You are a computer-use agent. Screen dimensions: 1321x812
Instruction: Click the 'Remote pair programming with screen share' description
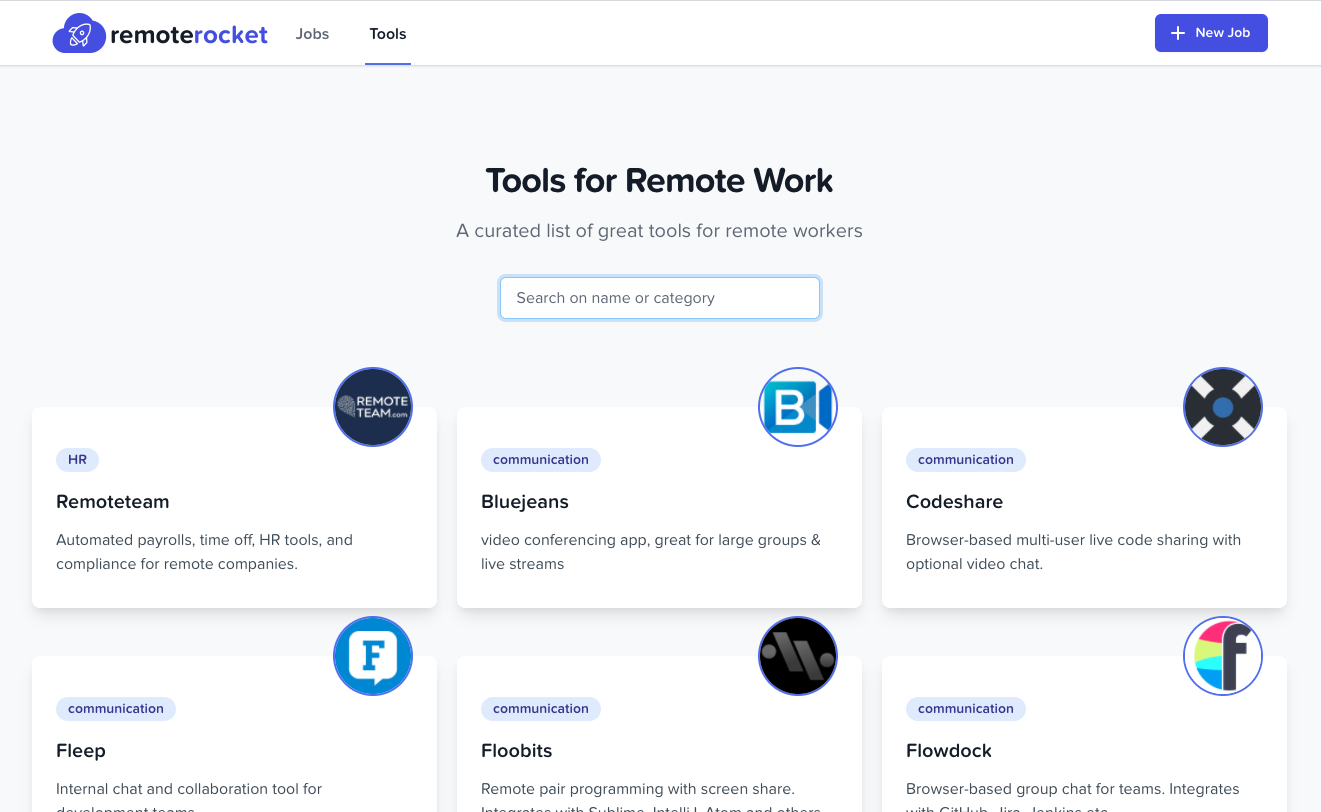click(x=651, y=797)
